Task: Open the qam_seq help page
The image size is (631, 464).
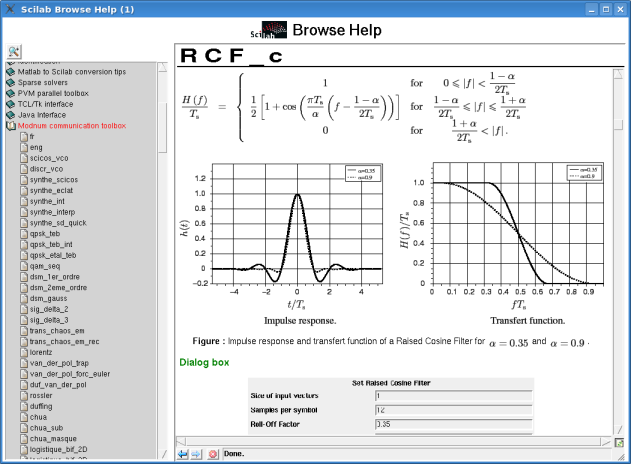Action: pyautogui.click(x=45, y=266)
